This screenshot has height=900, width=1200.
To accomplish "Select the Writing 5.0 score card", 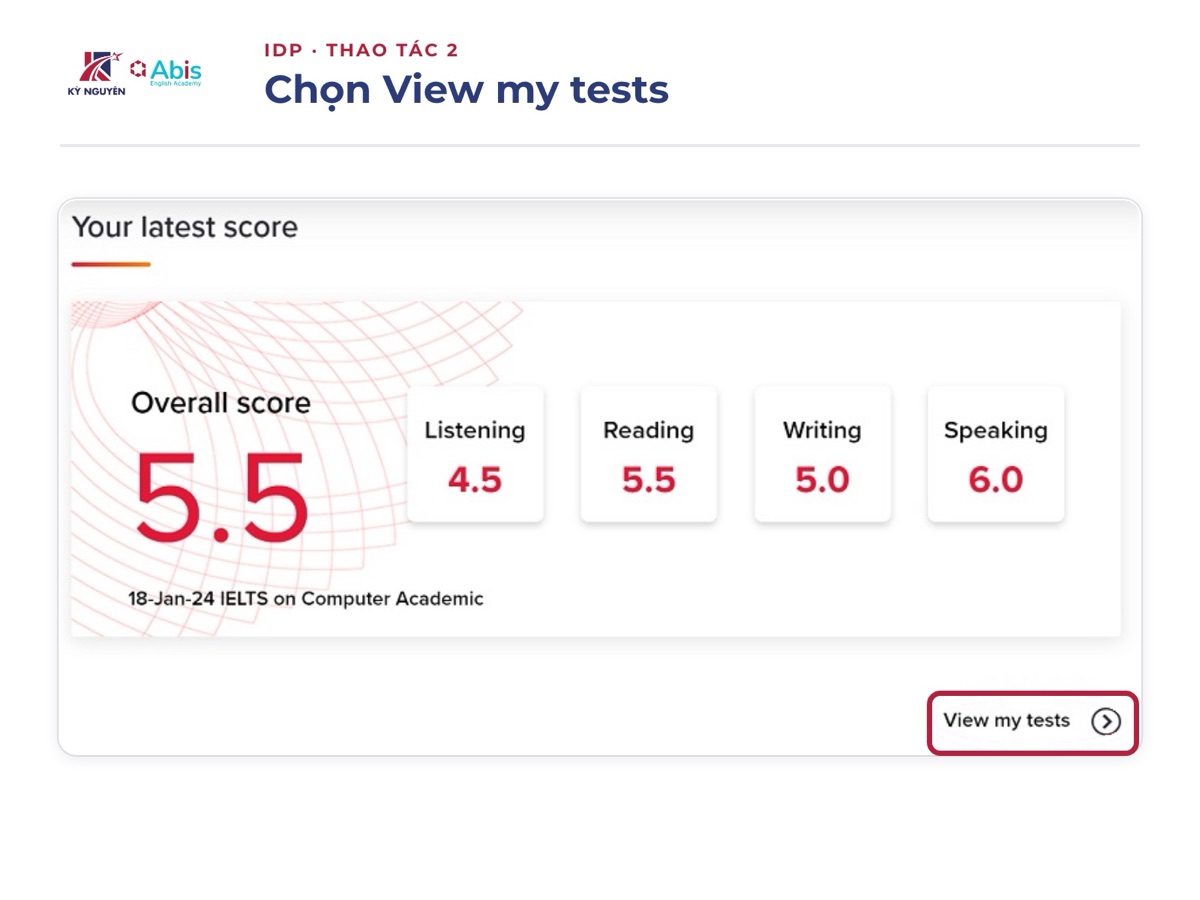I will pos(822,455).
